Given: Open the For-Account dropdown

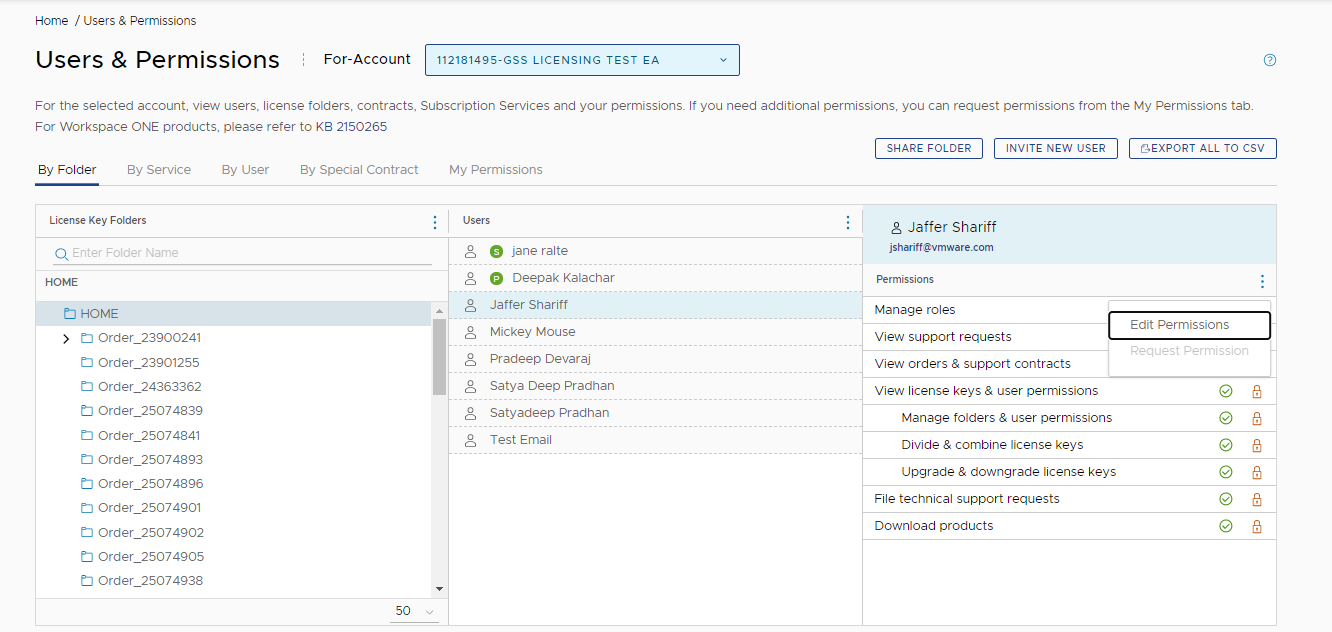Looking at the screenshot, I should (x=582, y=60).
